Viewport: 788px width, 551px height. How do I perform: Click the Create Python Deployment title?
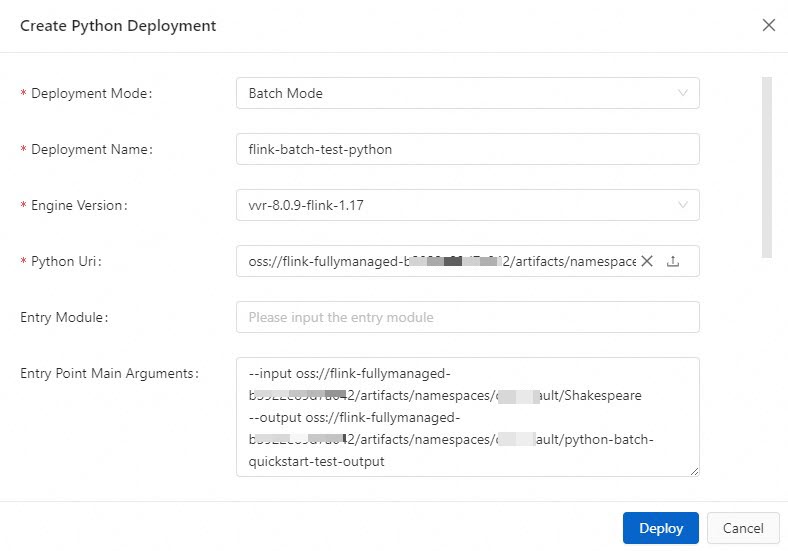pyautogui.click(x=118, y=26)
